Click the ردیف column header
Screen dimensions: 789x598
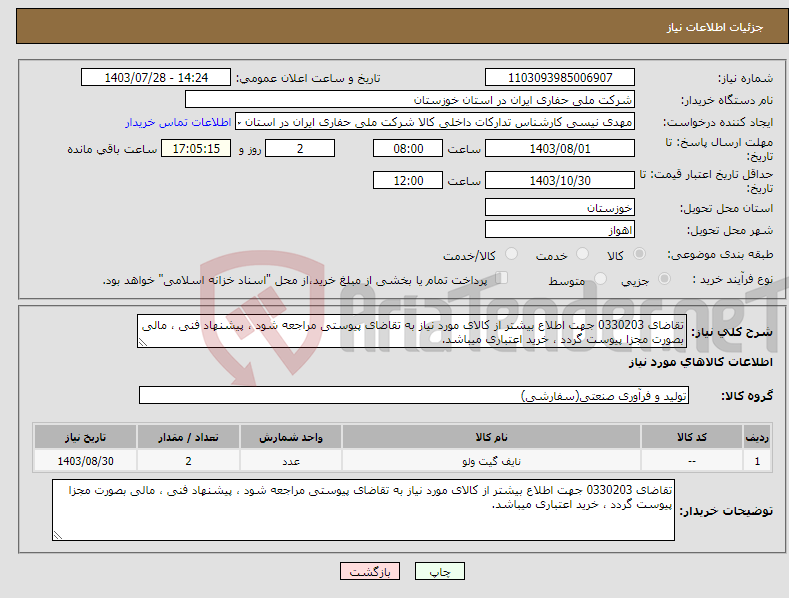[757, 437]
